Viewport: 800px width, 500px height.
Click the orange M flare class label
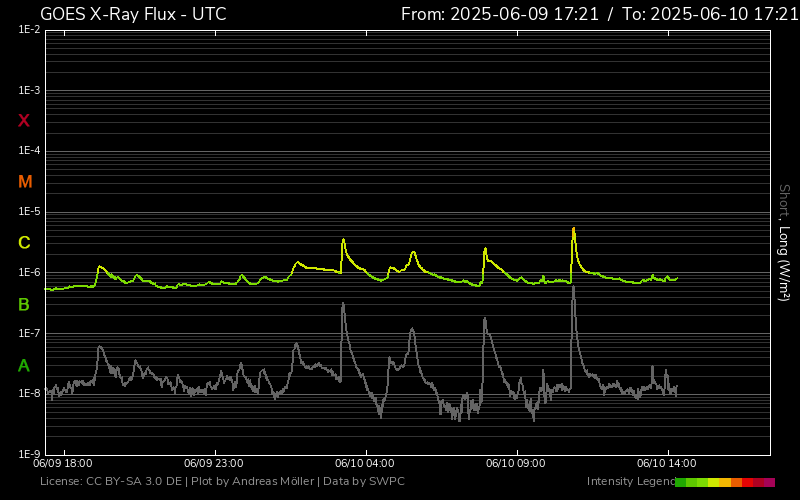point(25,182)
